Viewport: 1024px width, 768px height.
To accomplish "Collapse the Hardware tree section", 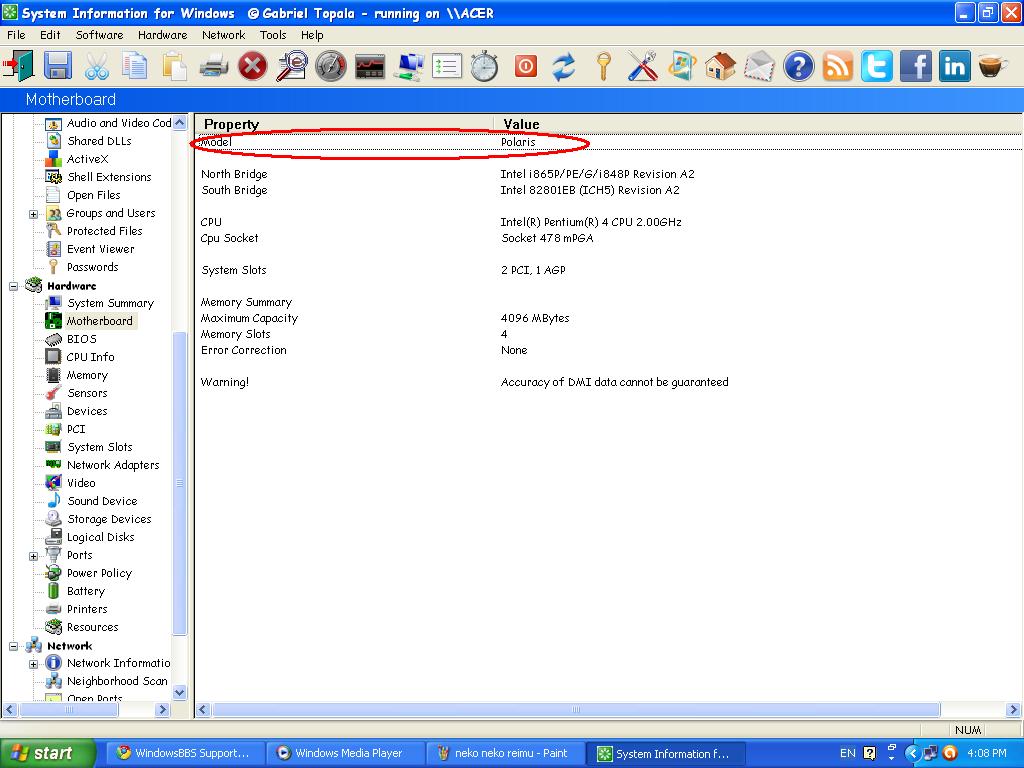I will (13, 286).
